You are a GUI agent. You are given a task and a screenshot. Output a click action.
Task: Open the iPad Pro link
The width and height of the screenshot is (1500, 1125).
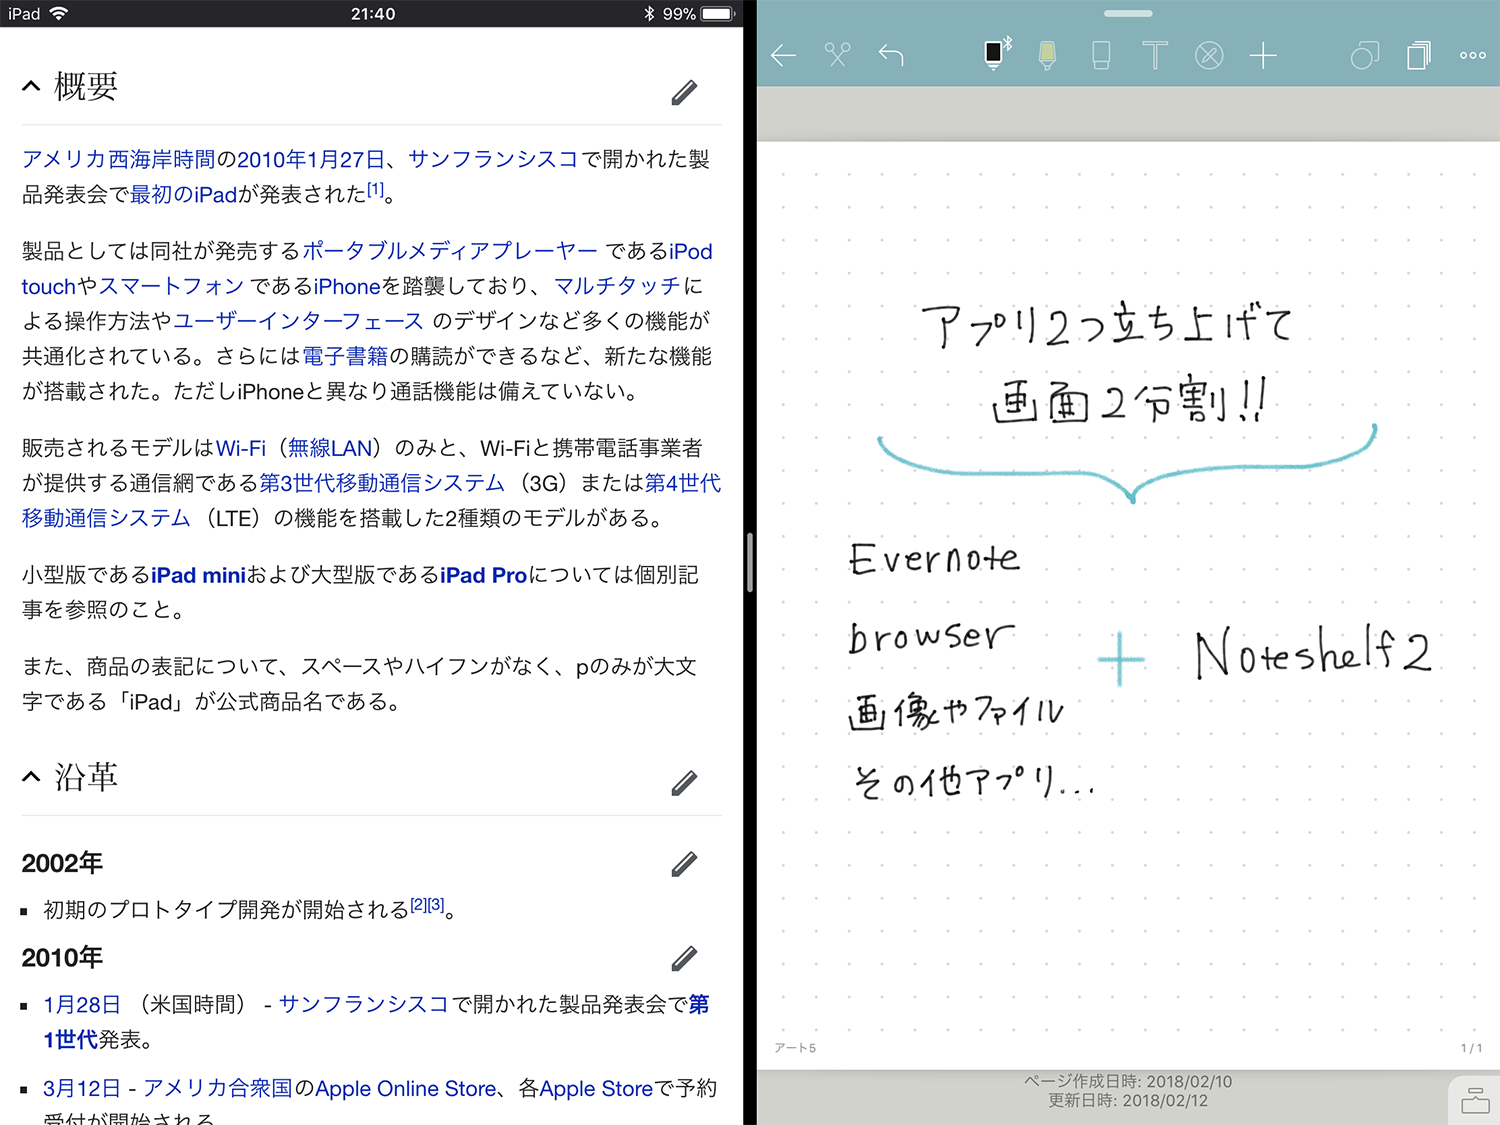(483, 575)
